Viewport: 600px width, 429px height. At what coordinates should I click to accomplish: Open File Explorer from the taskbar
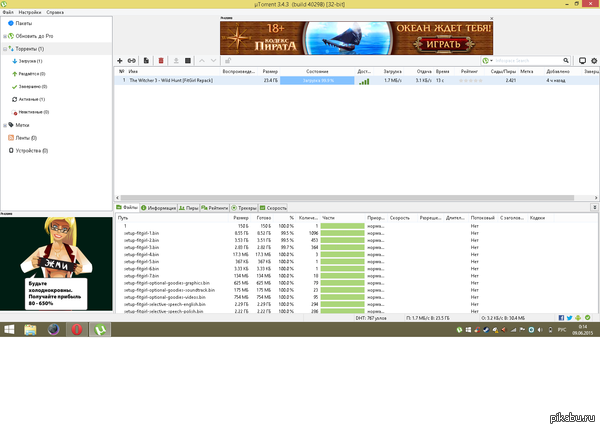pos(30,329)
